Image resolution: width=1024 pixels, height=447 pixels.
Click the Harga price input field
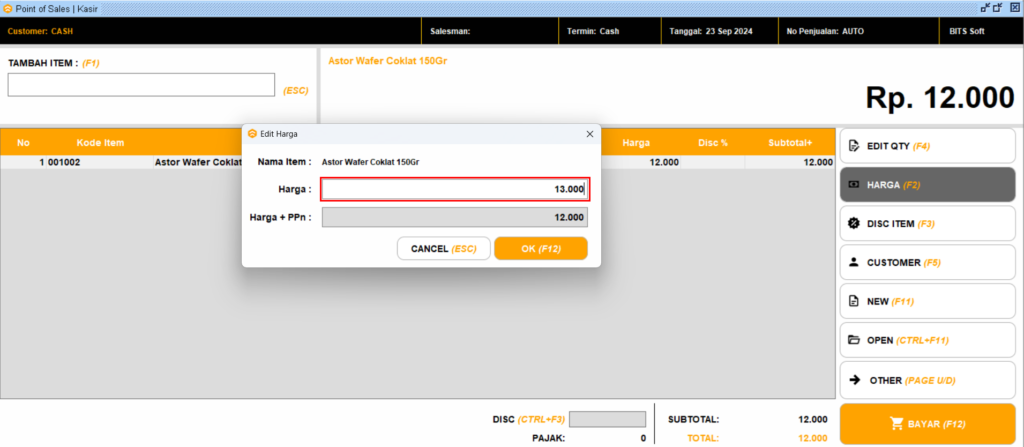[x=455, y=189]
